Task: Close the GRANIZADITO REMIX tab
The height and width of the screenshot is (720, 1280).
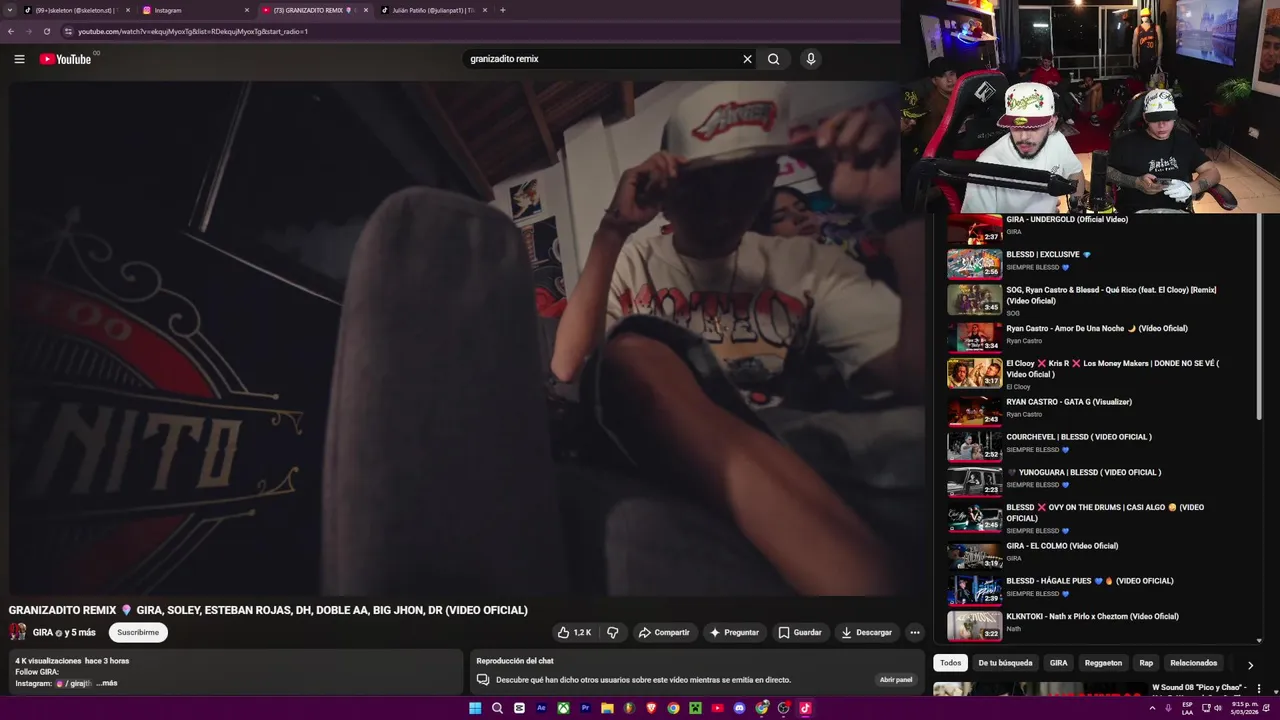Action: click(x=366, y=10)
